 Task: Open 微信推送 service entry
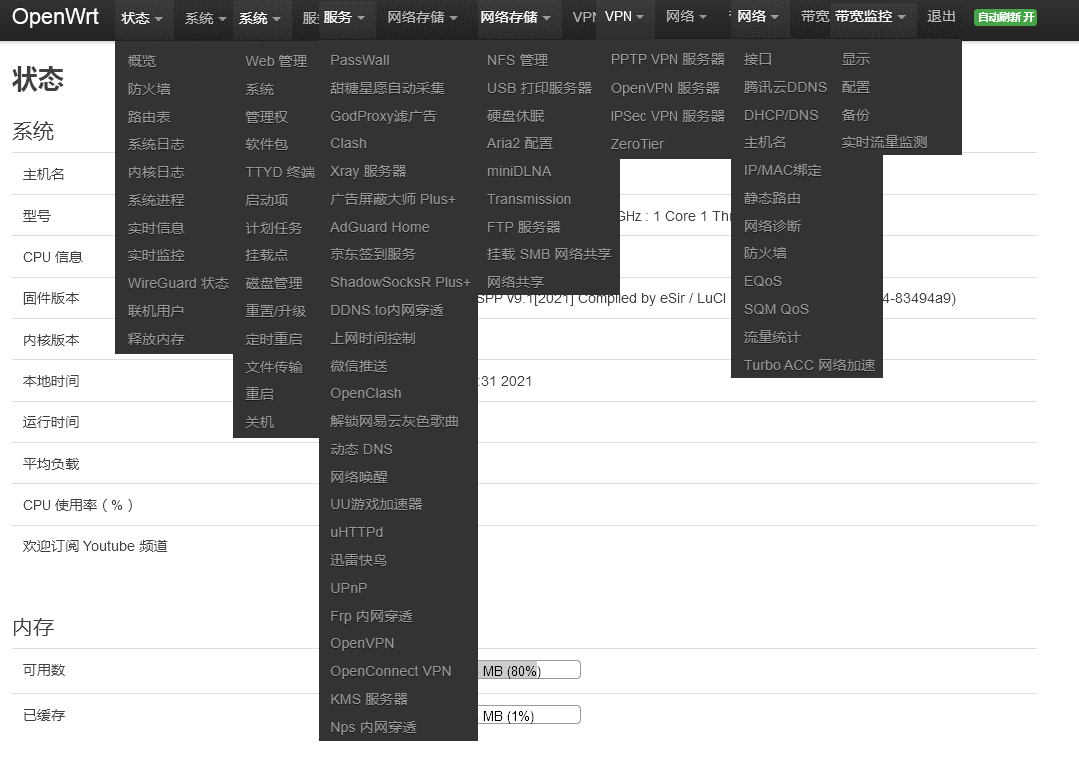359,366
